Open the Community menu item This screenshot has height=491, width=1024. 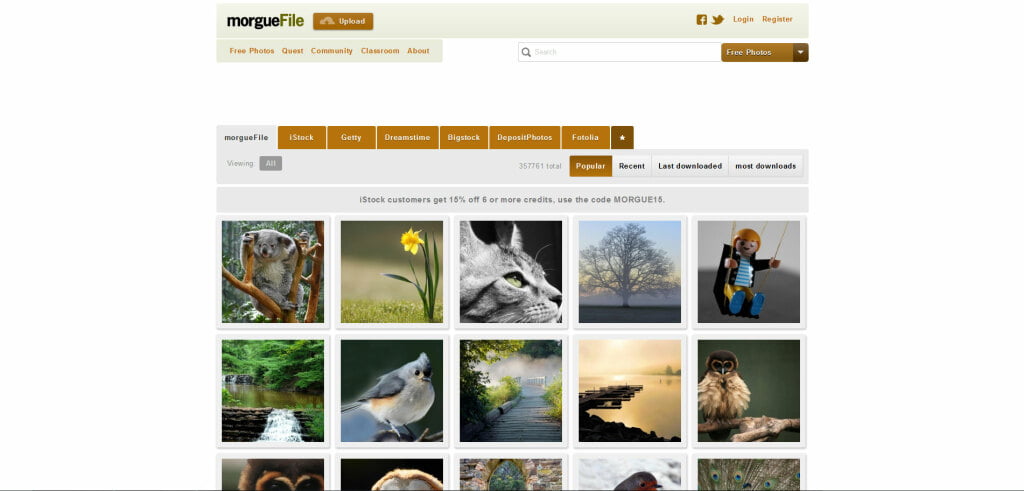click(x=331, y=51)
